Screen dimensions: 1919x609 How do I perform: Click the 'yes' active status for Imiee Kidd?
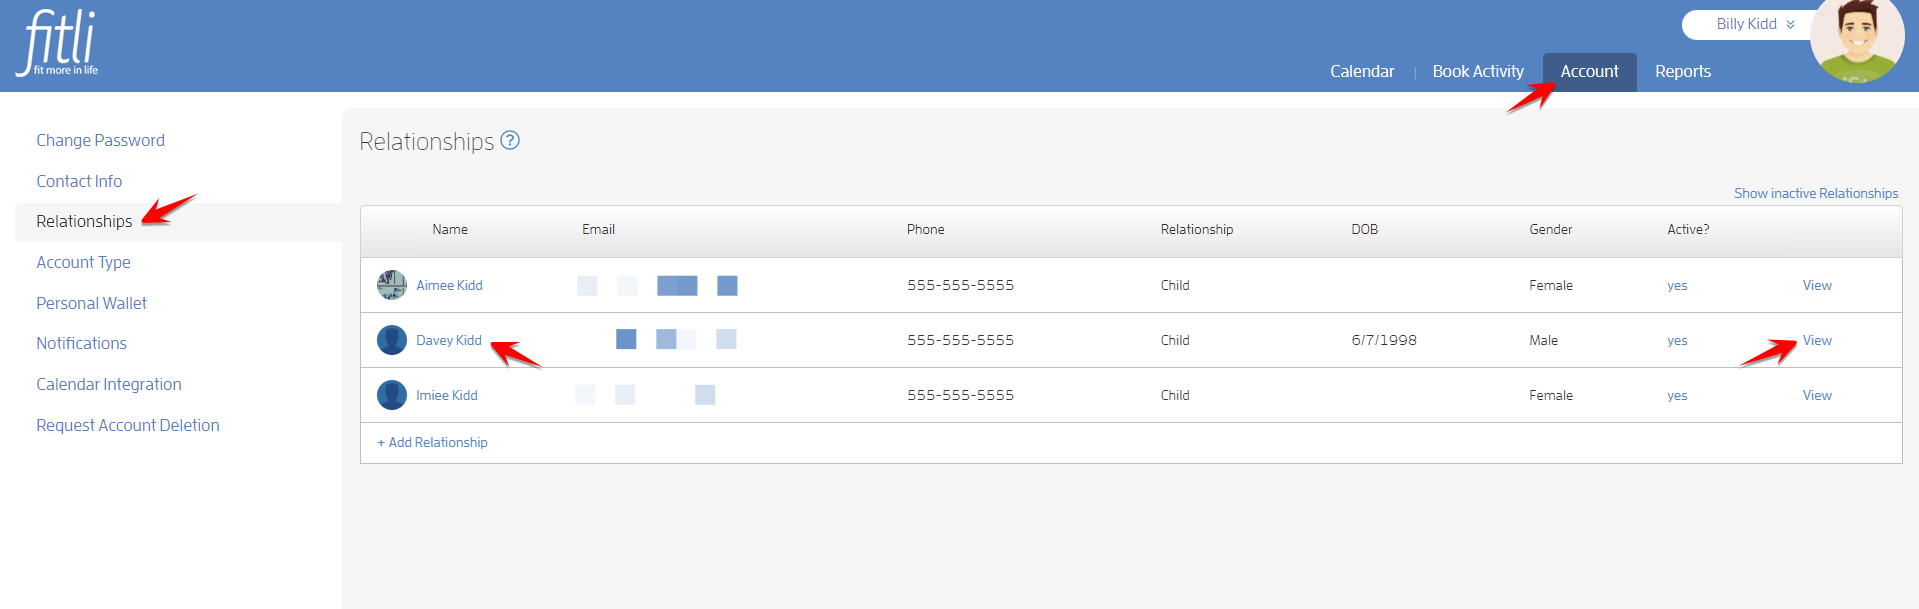pyautogui.click(x=1677, y=396)
